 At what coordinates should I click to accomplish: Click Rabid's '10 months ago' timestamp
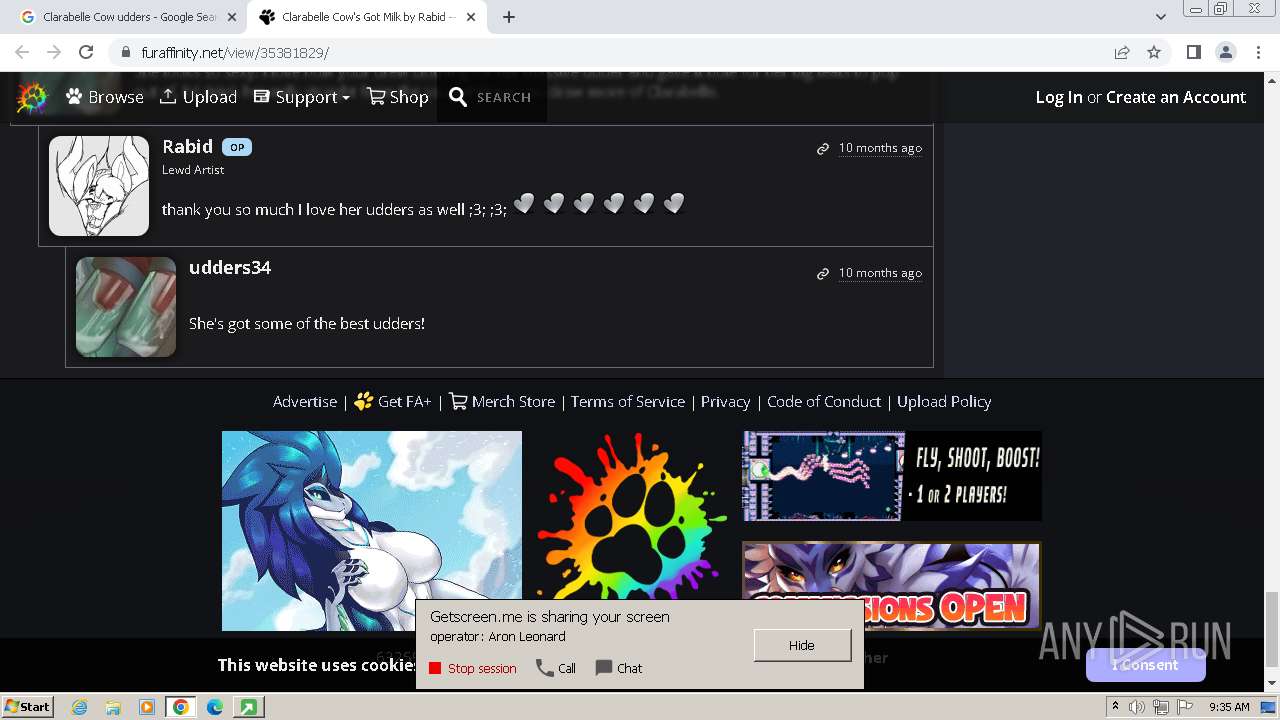[x=880, y=148]
